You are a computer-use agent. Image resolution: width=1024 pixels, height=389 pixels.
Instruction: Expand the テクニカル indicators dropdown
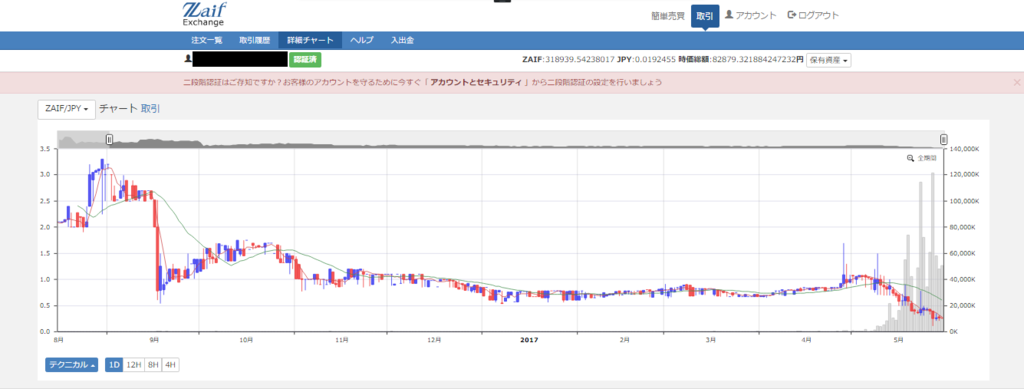pos(72,365)
